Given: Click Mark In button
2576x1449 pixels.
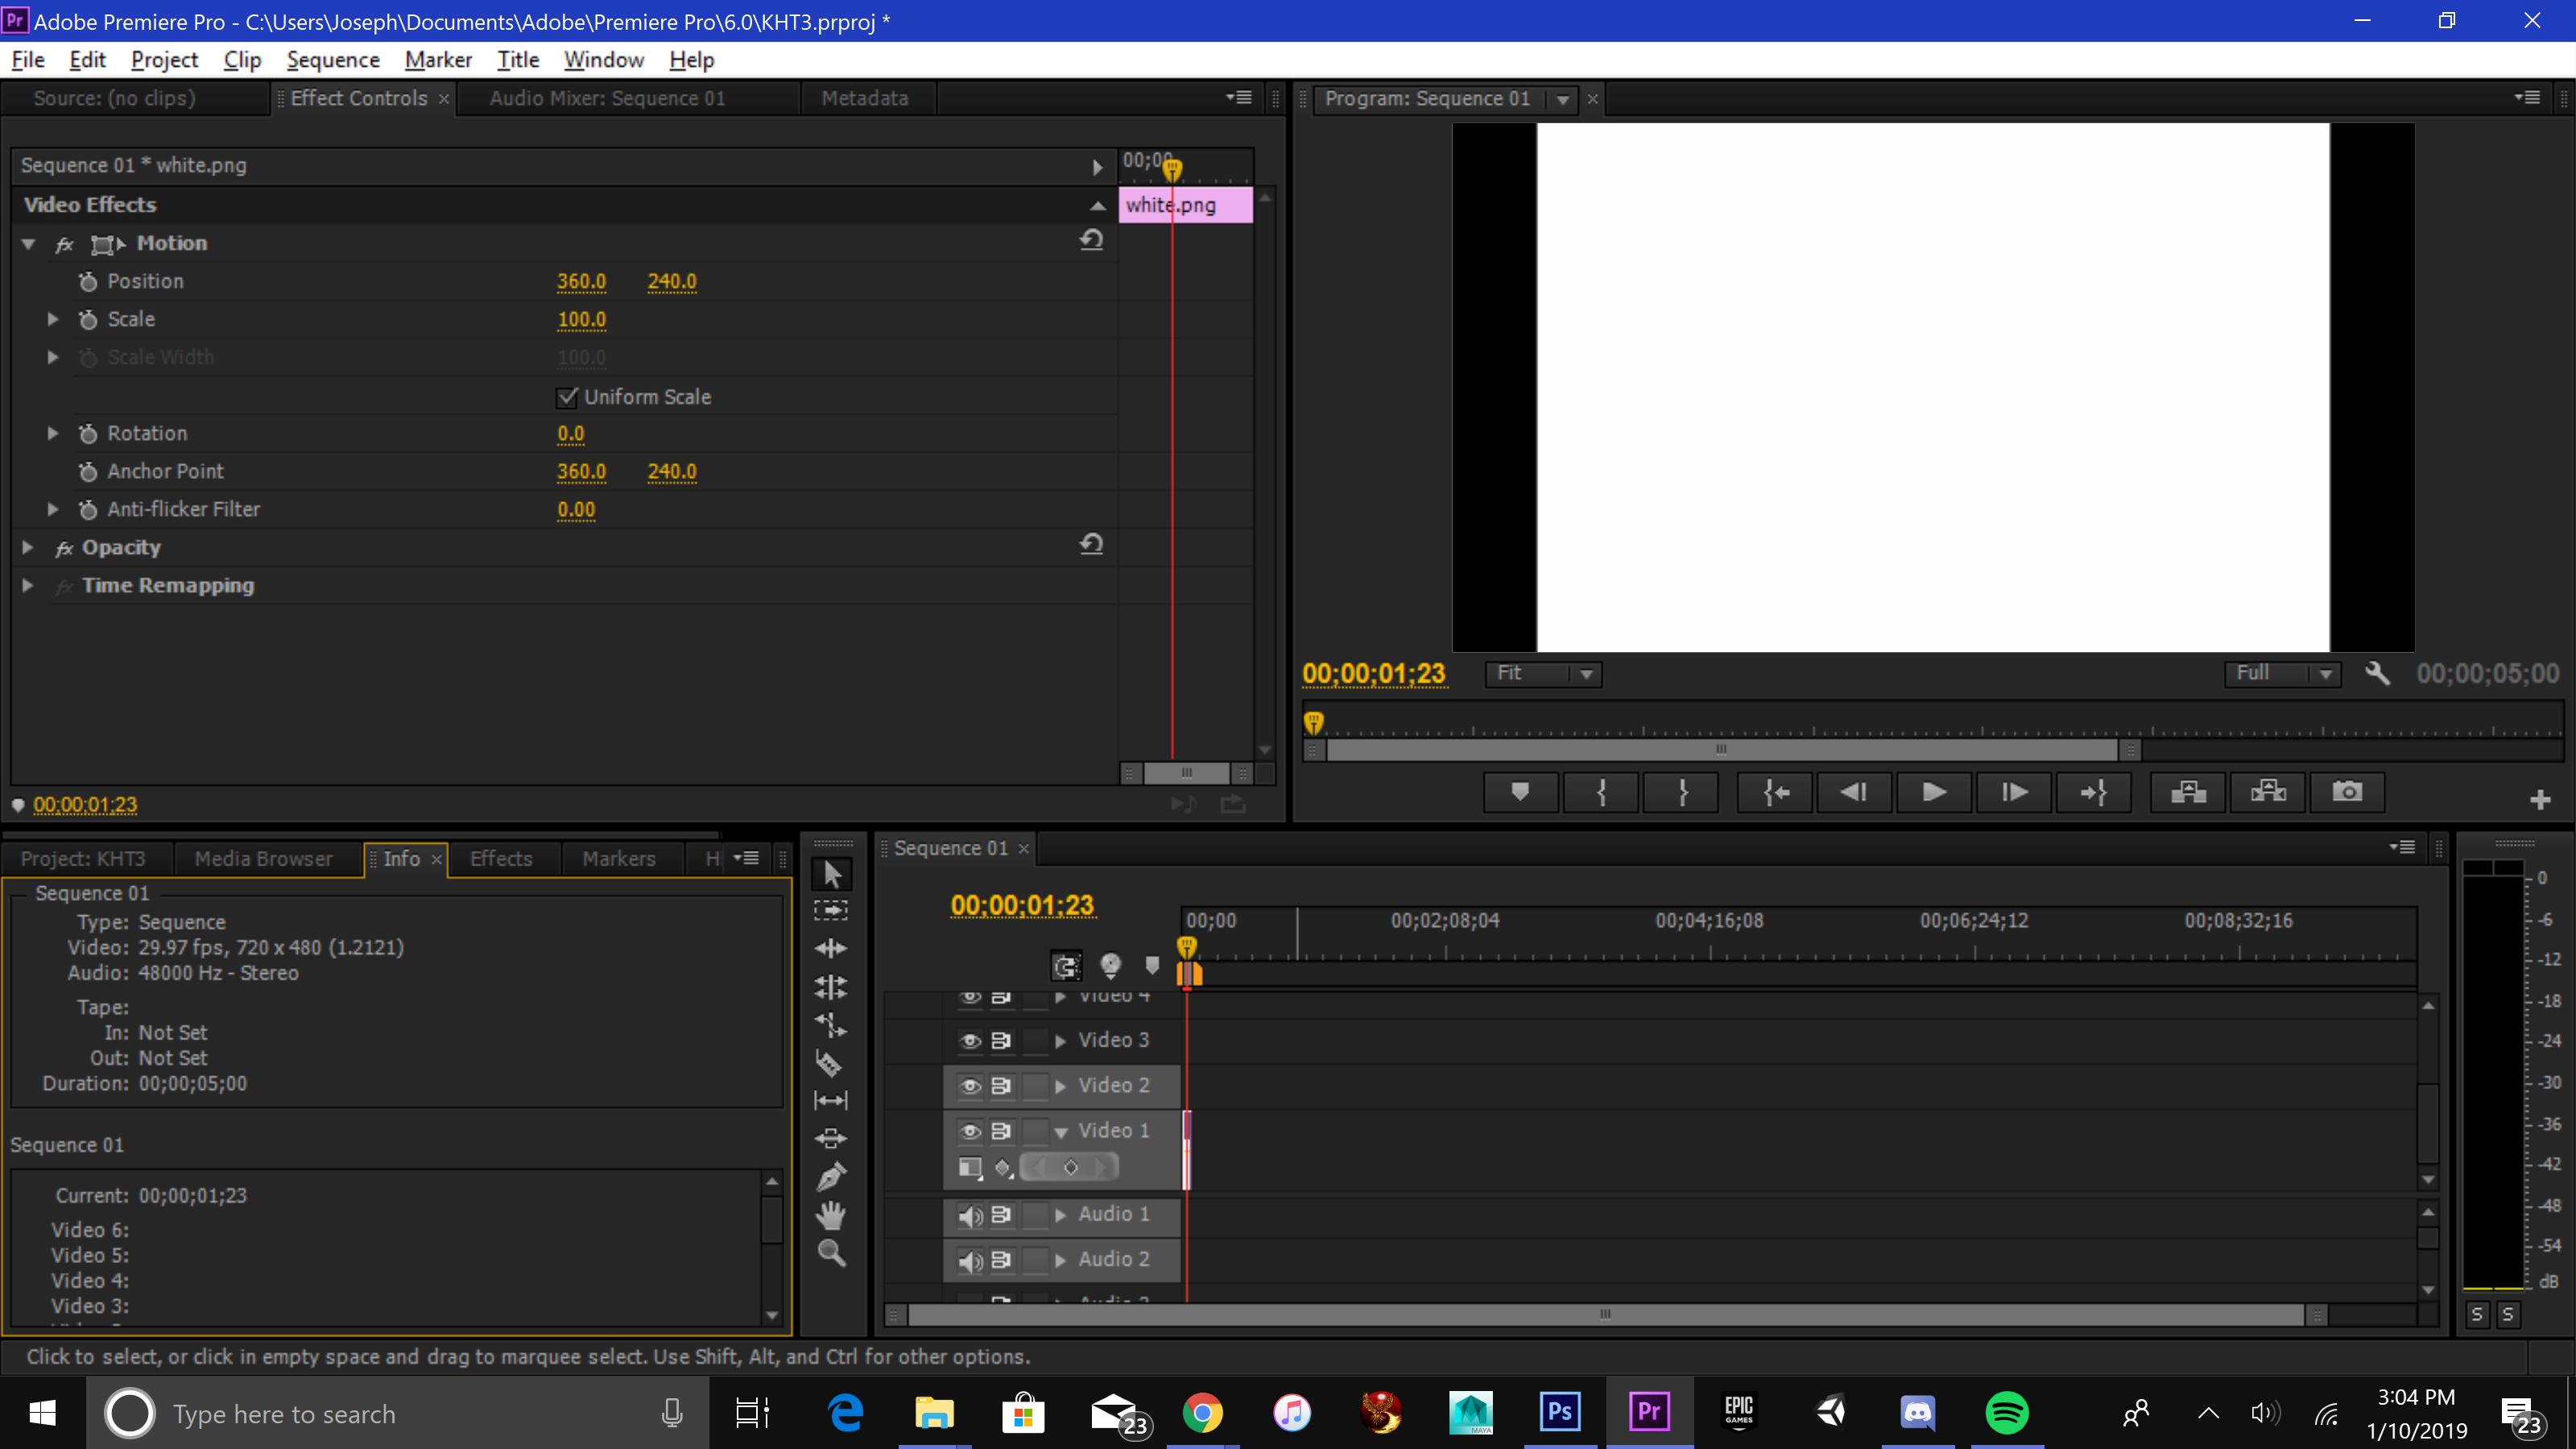Looking at the screenshot, I should pos(1601,792).
